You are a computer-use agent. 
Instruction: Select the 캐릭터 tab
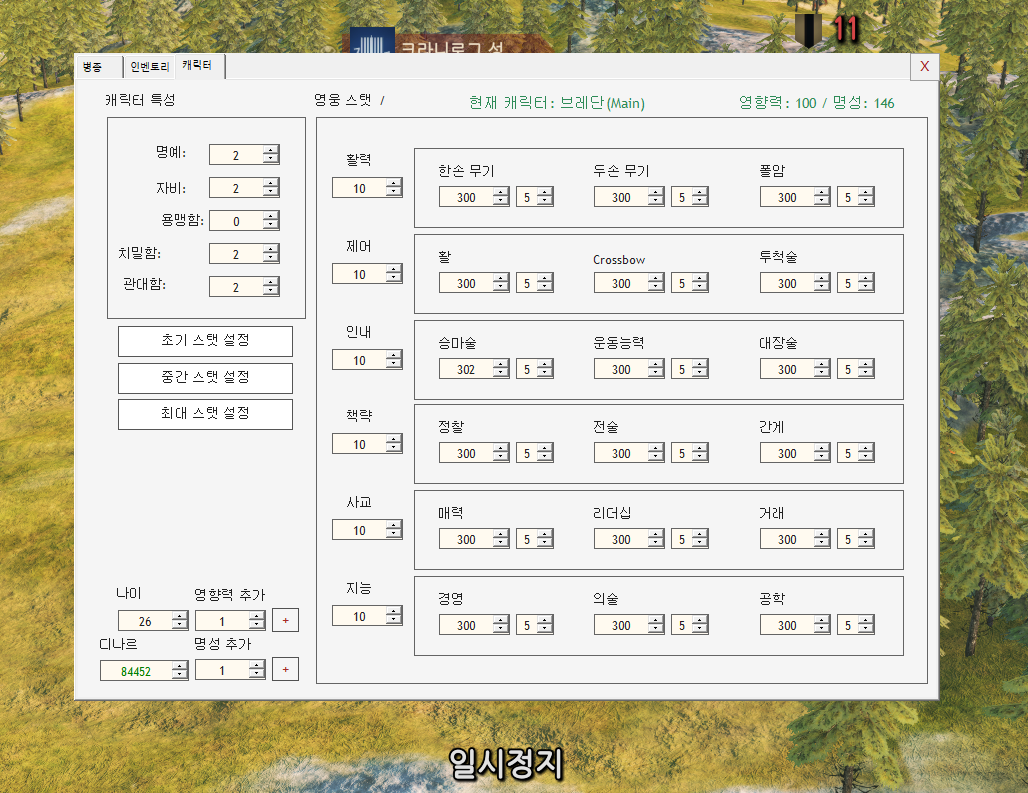199,66
